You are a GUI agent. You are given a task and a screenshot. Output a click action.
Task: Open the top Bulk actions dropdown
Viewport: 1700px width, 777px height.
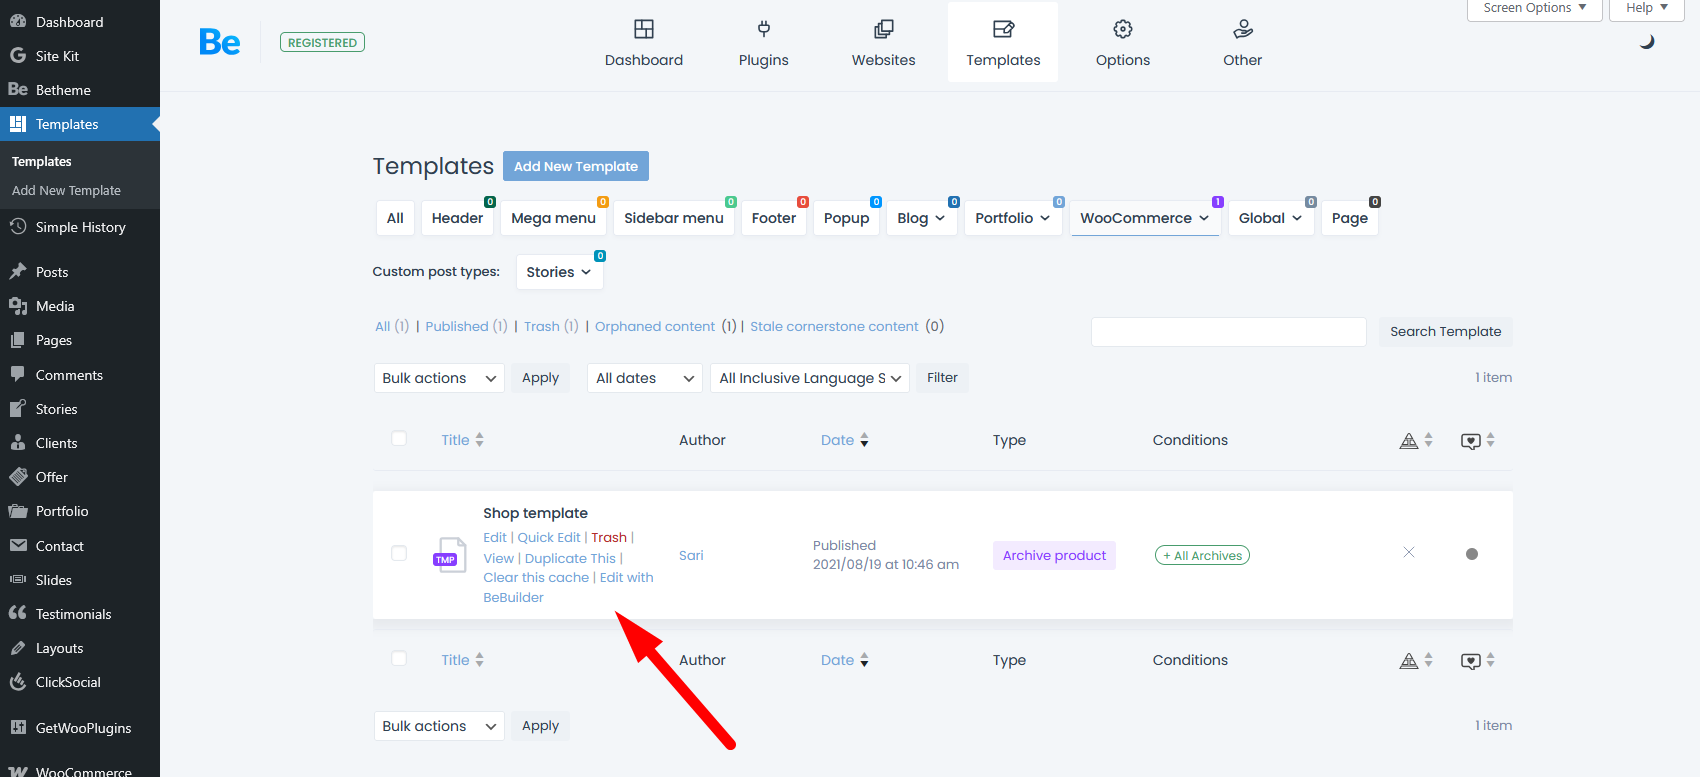[x=439, y=378]
